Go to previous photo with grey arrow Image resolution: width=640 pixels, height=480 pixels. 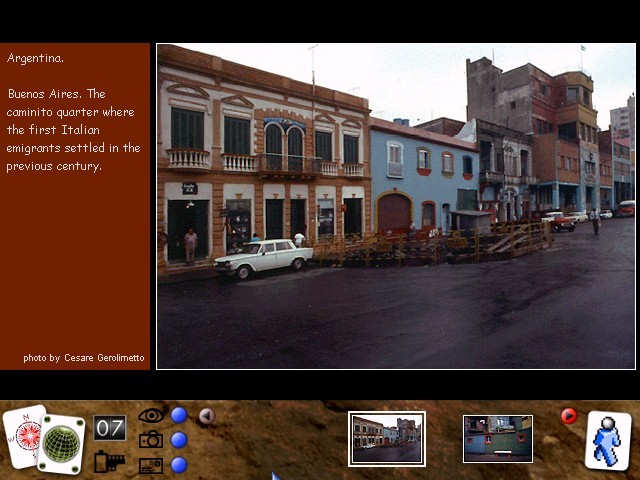pos(207,416)
